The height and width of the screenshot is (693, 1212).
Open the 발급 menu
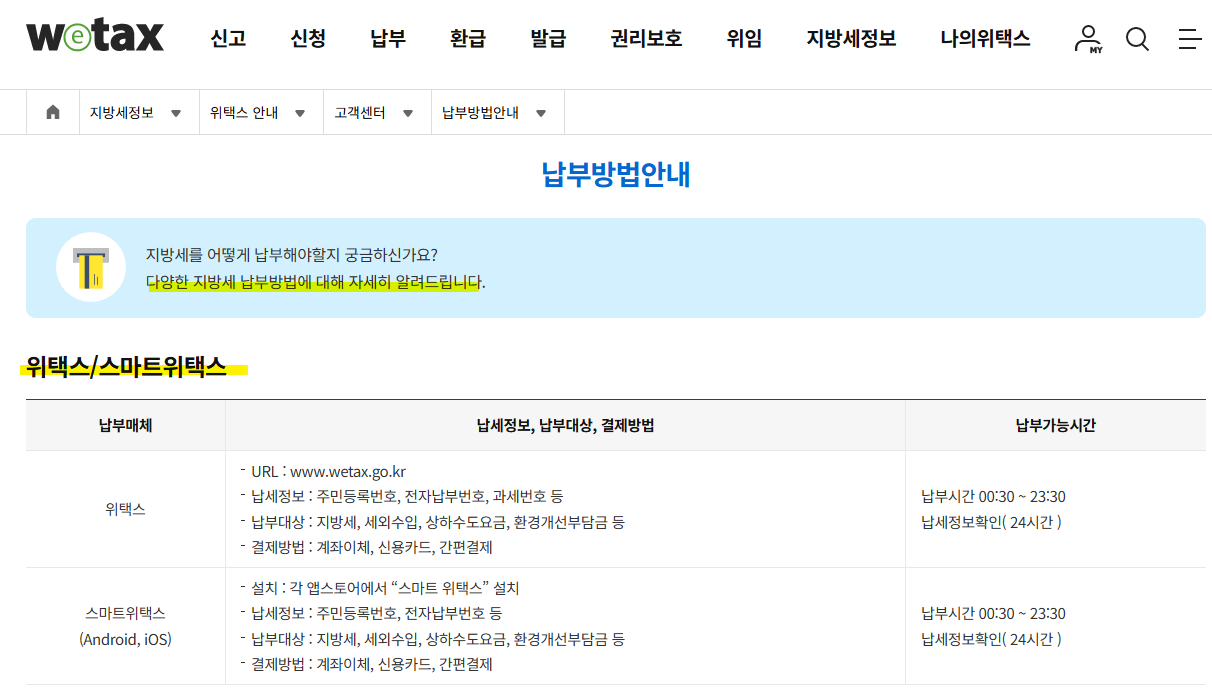click(x=548, y=39)
